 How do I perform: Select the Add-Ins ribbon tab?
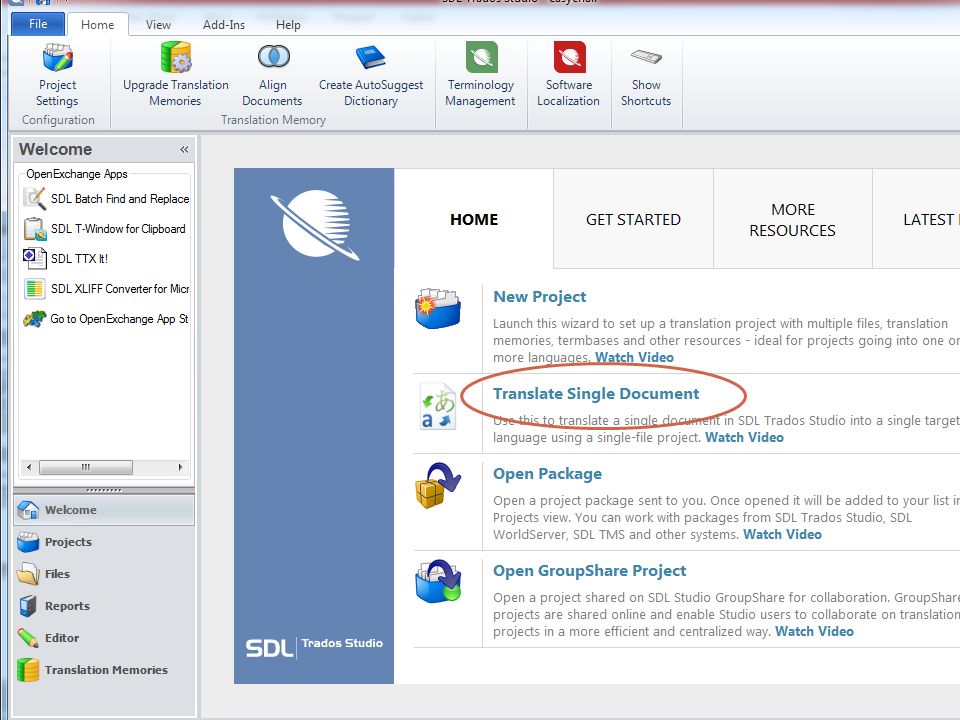point(223,24)
